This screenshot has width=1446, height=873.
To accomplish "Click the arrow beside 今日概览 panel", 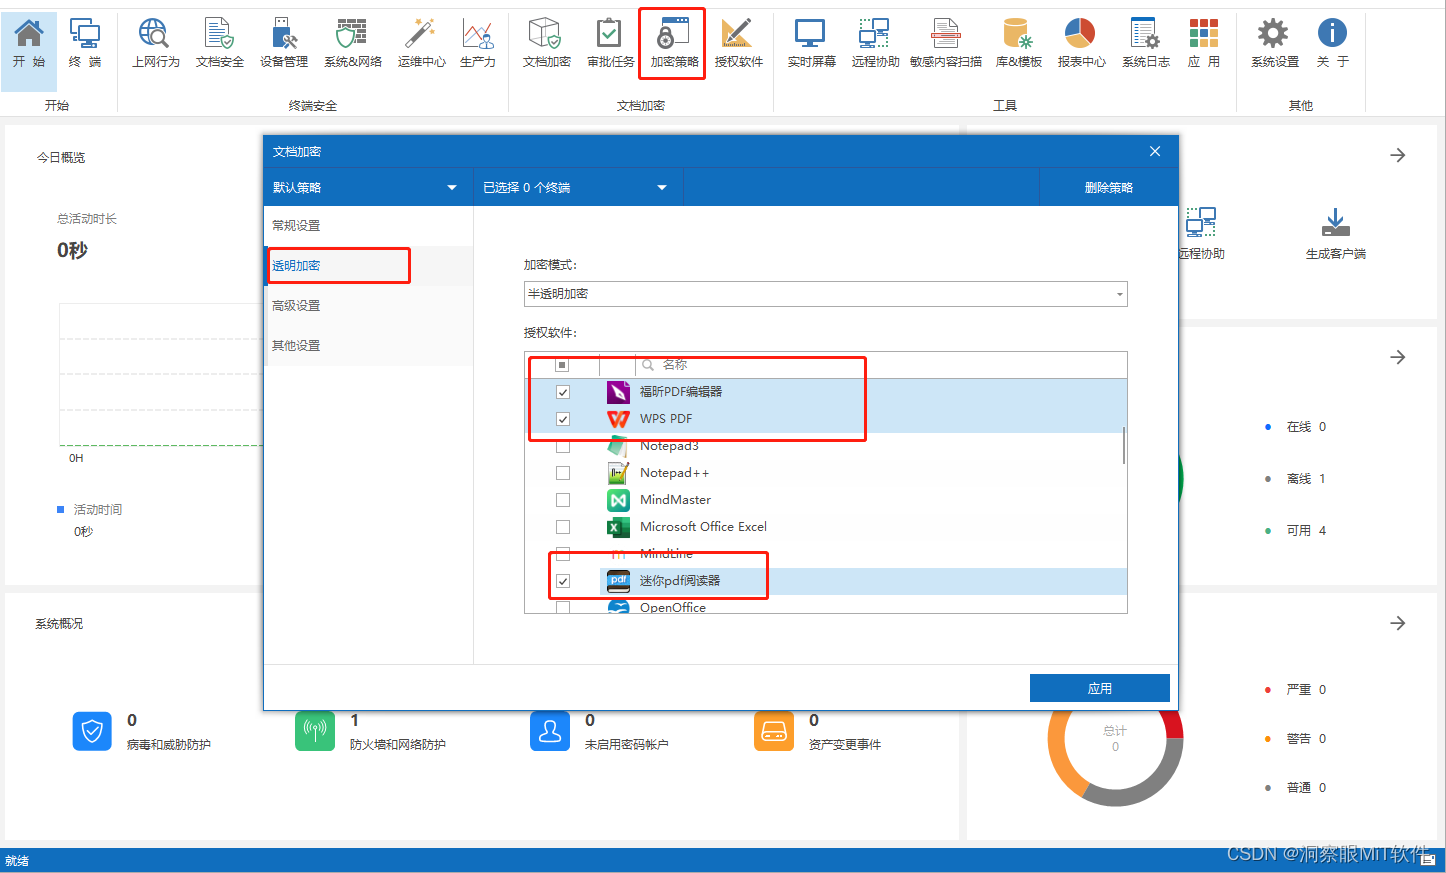I will pyautogui.click(x=1398, y=155).
